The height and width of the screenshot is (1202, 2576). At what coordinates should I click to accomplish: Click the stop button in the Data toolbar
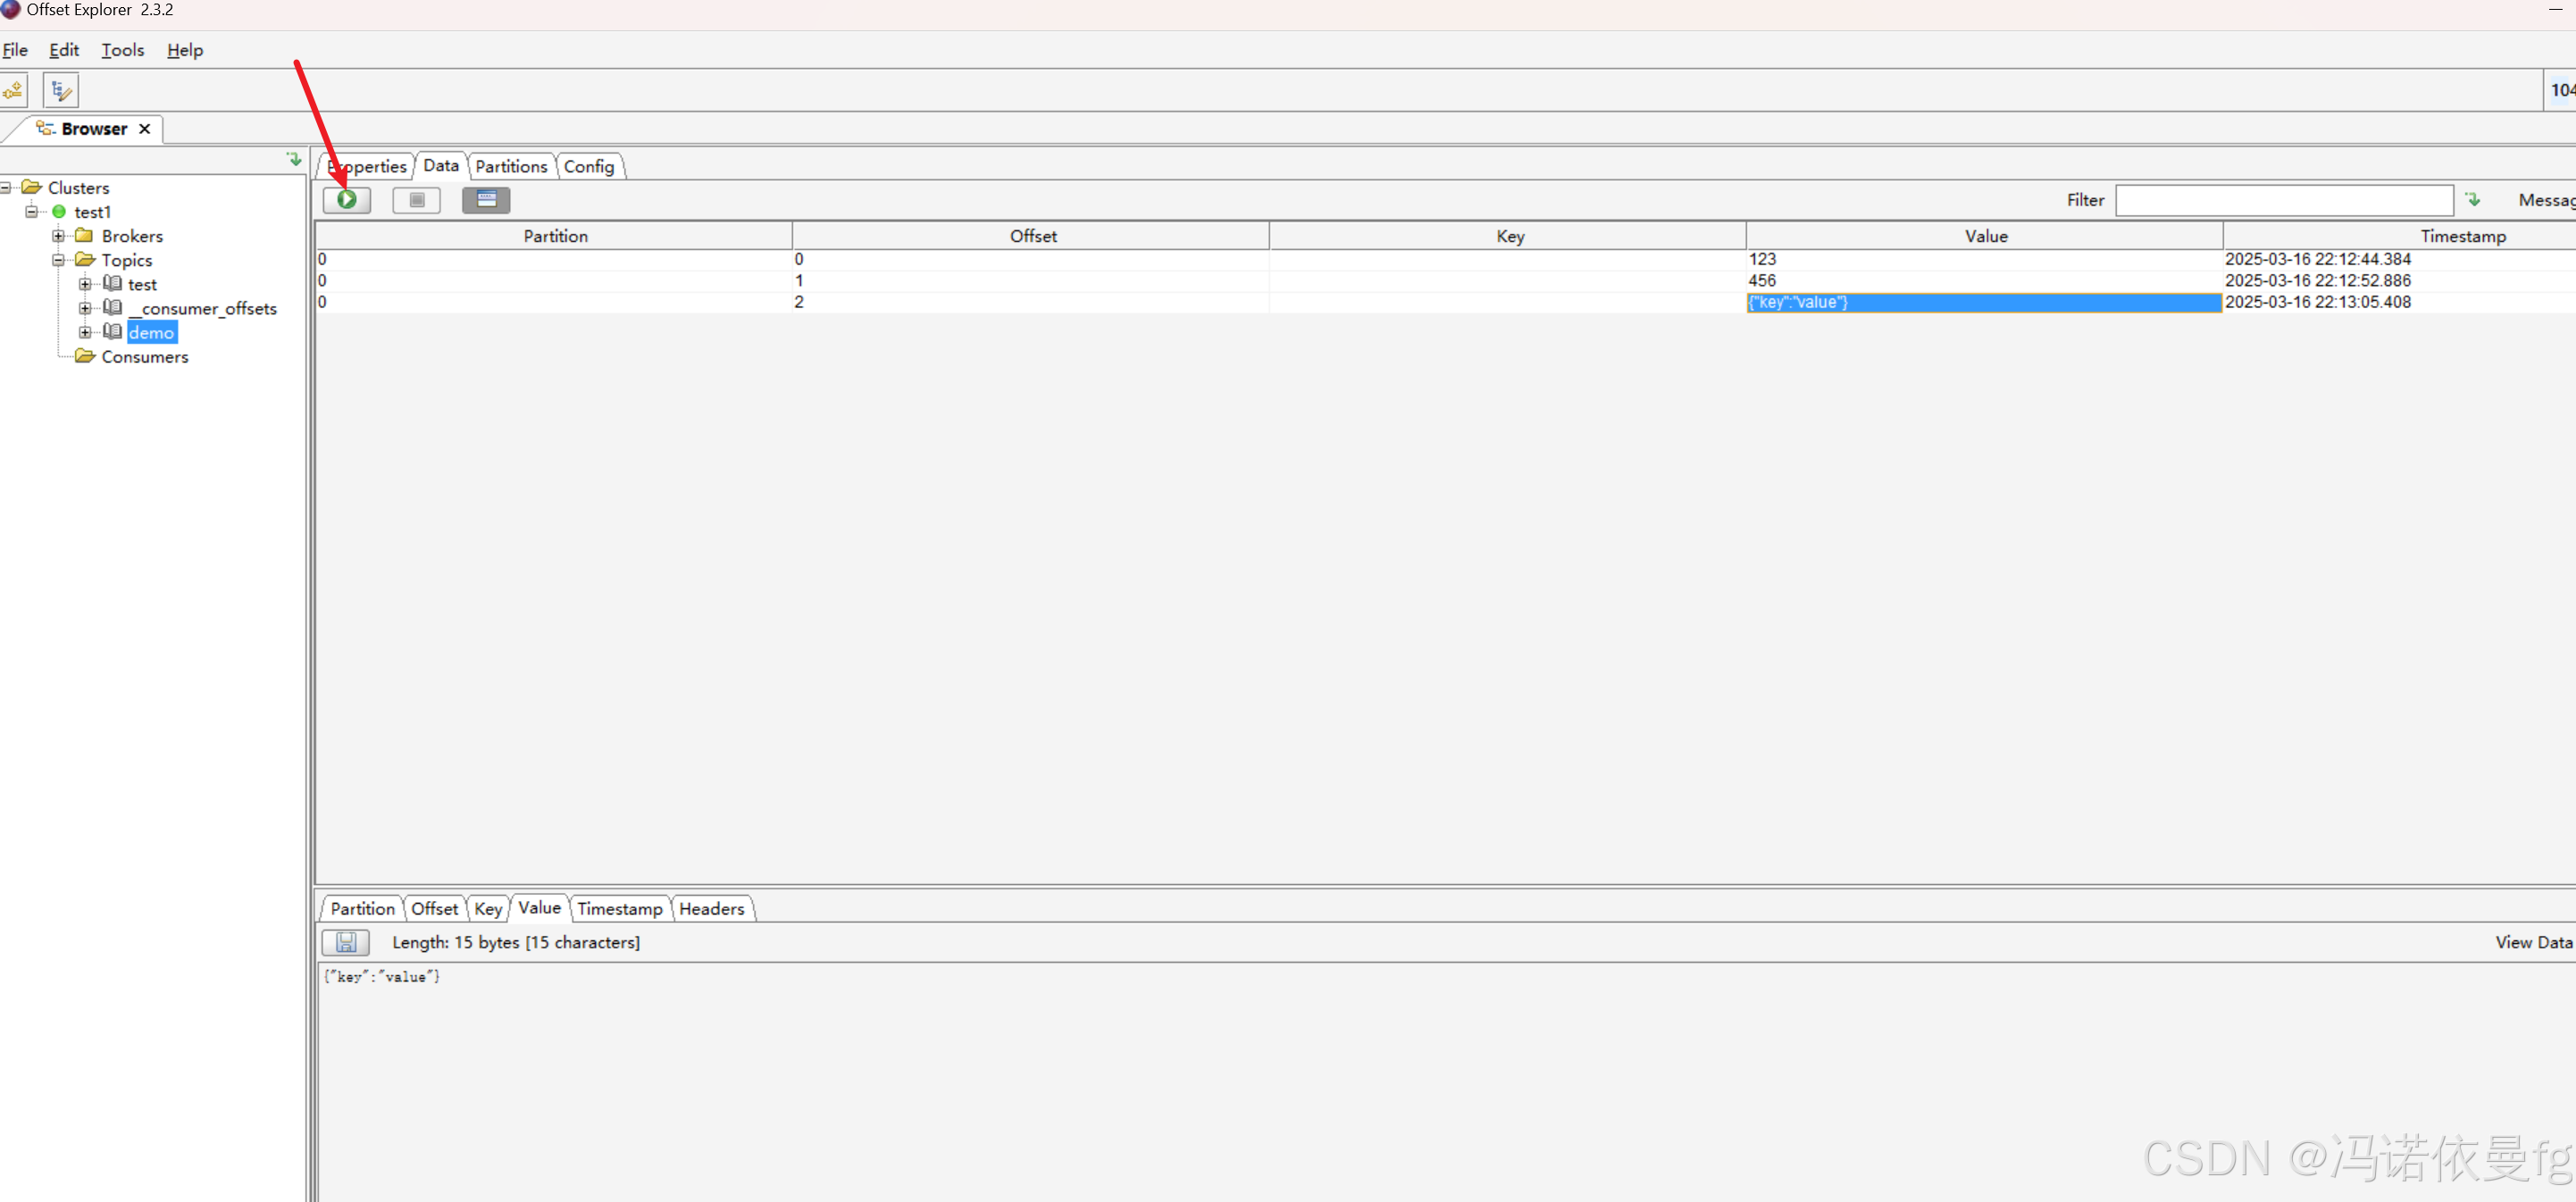pos(416,200)
